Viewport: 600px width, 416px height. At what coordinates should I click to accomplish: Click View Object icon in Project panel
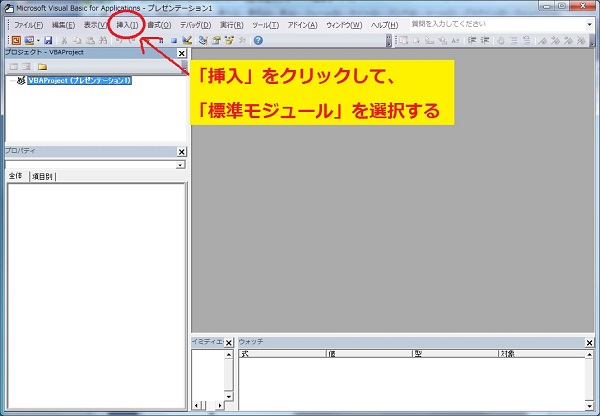click(x=26, y=67)
